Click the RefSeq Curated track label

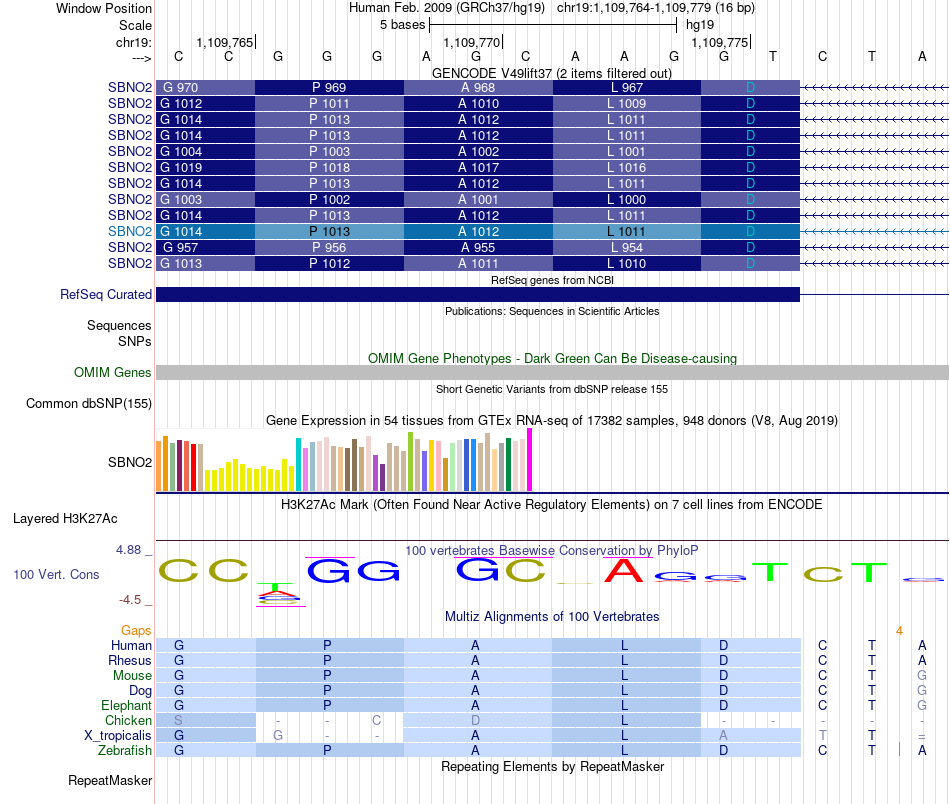pos(106,294)
